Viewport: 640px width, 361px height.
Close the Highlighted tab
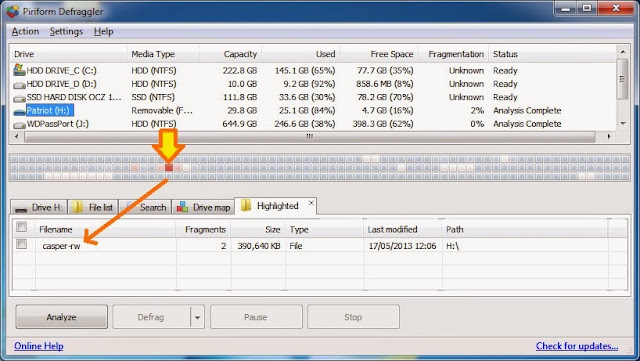point(311,203)
